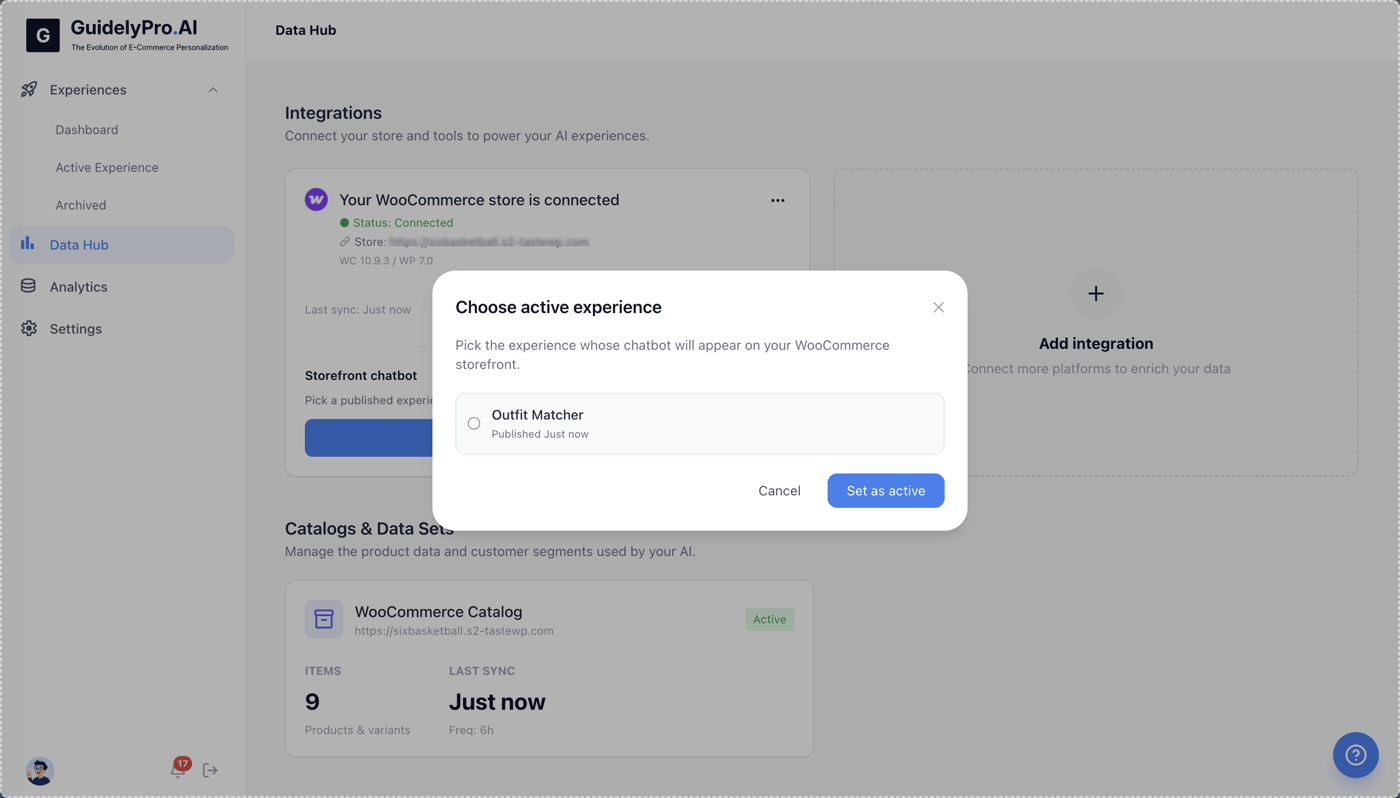Click the plus Add integration icon

(x=1096, y=294)
